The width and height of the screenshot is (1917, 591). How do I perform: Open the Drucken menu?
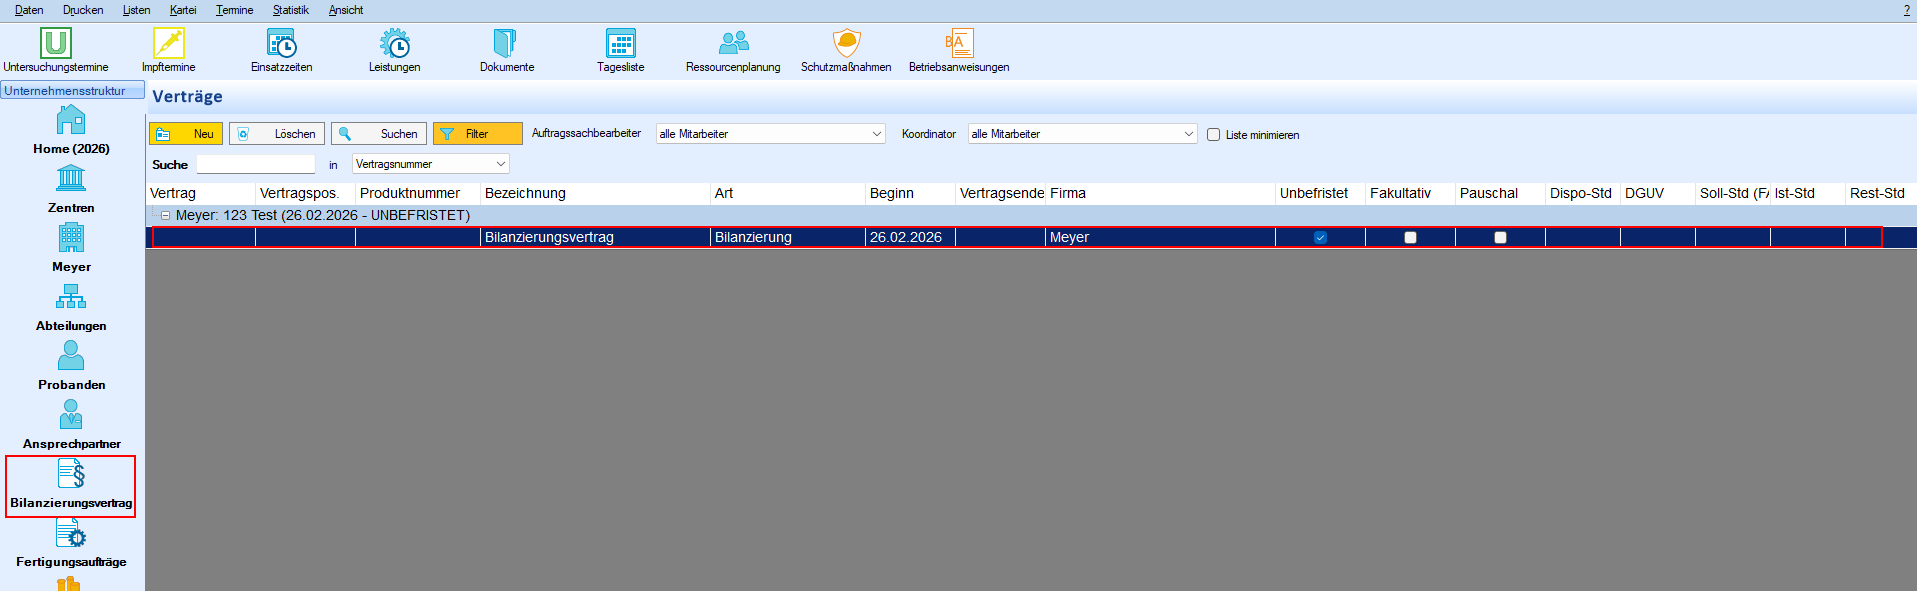[83, 10]
